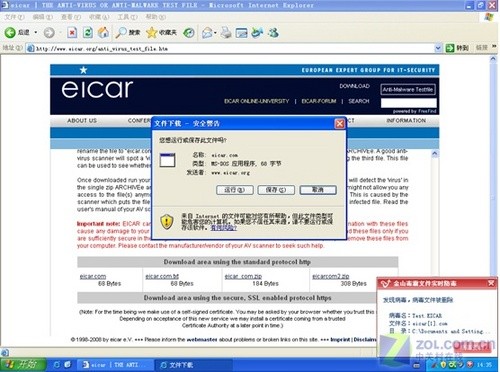The width and height of the screenshot is (500, 372).
Task: Close the 文件下载 security warning dialog
Action: tap(339, 124)
